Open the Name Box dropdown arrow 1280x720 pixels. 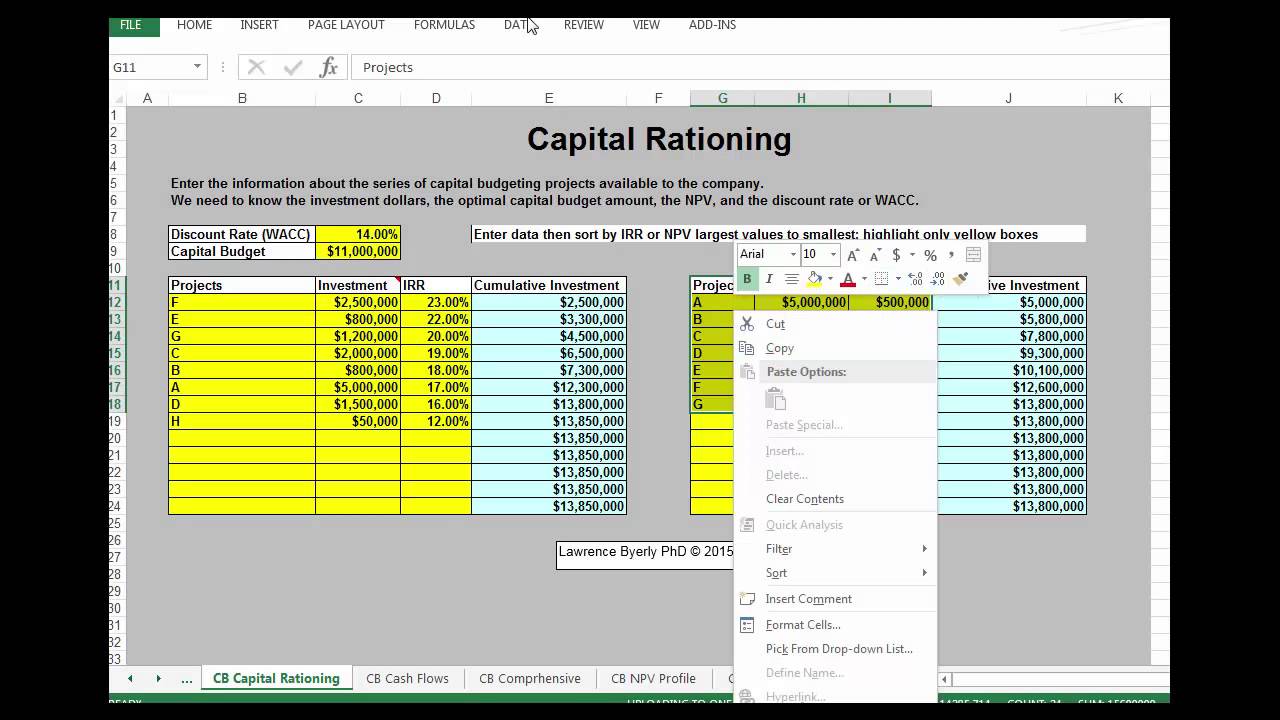pyautogui.click(x=197, y=67)
